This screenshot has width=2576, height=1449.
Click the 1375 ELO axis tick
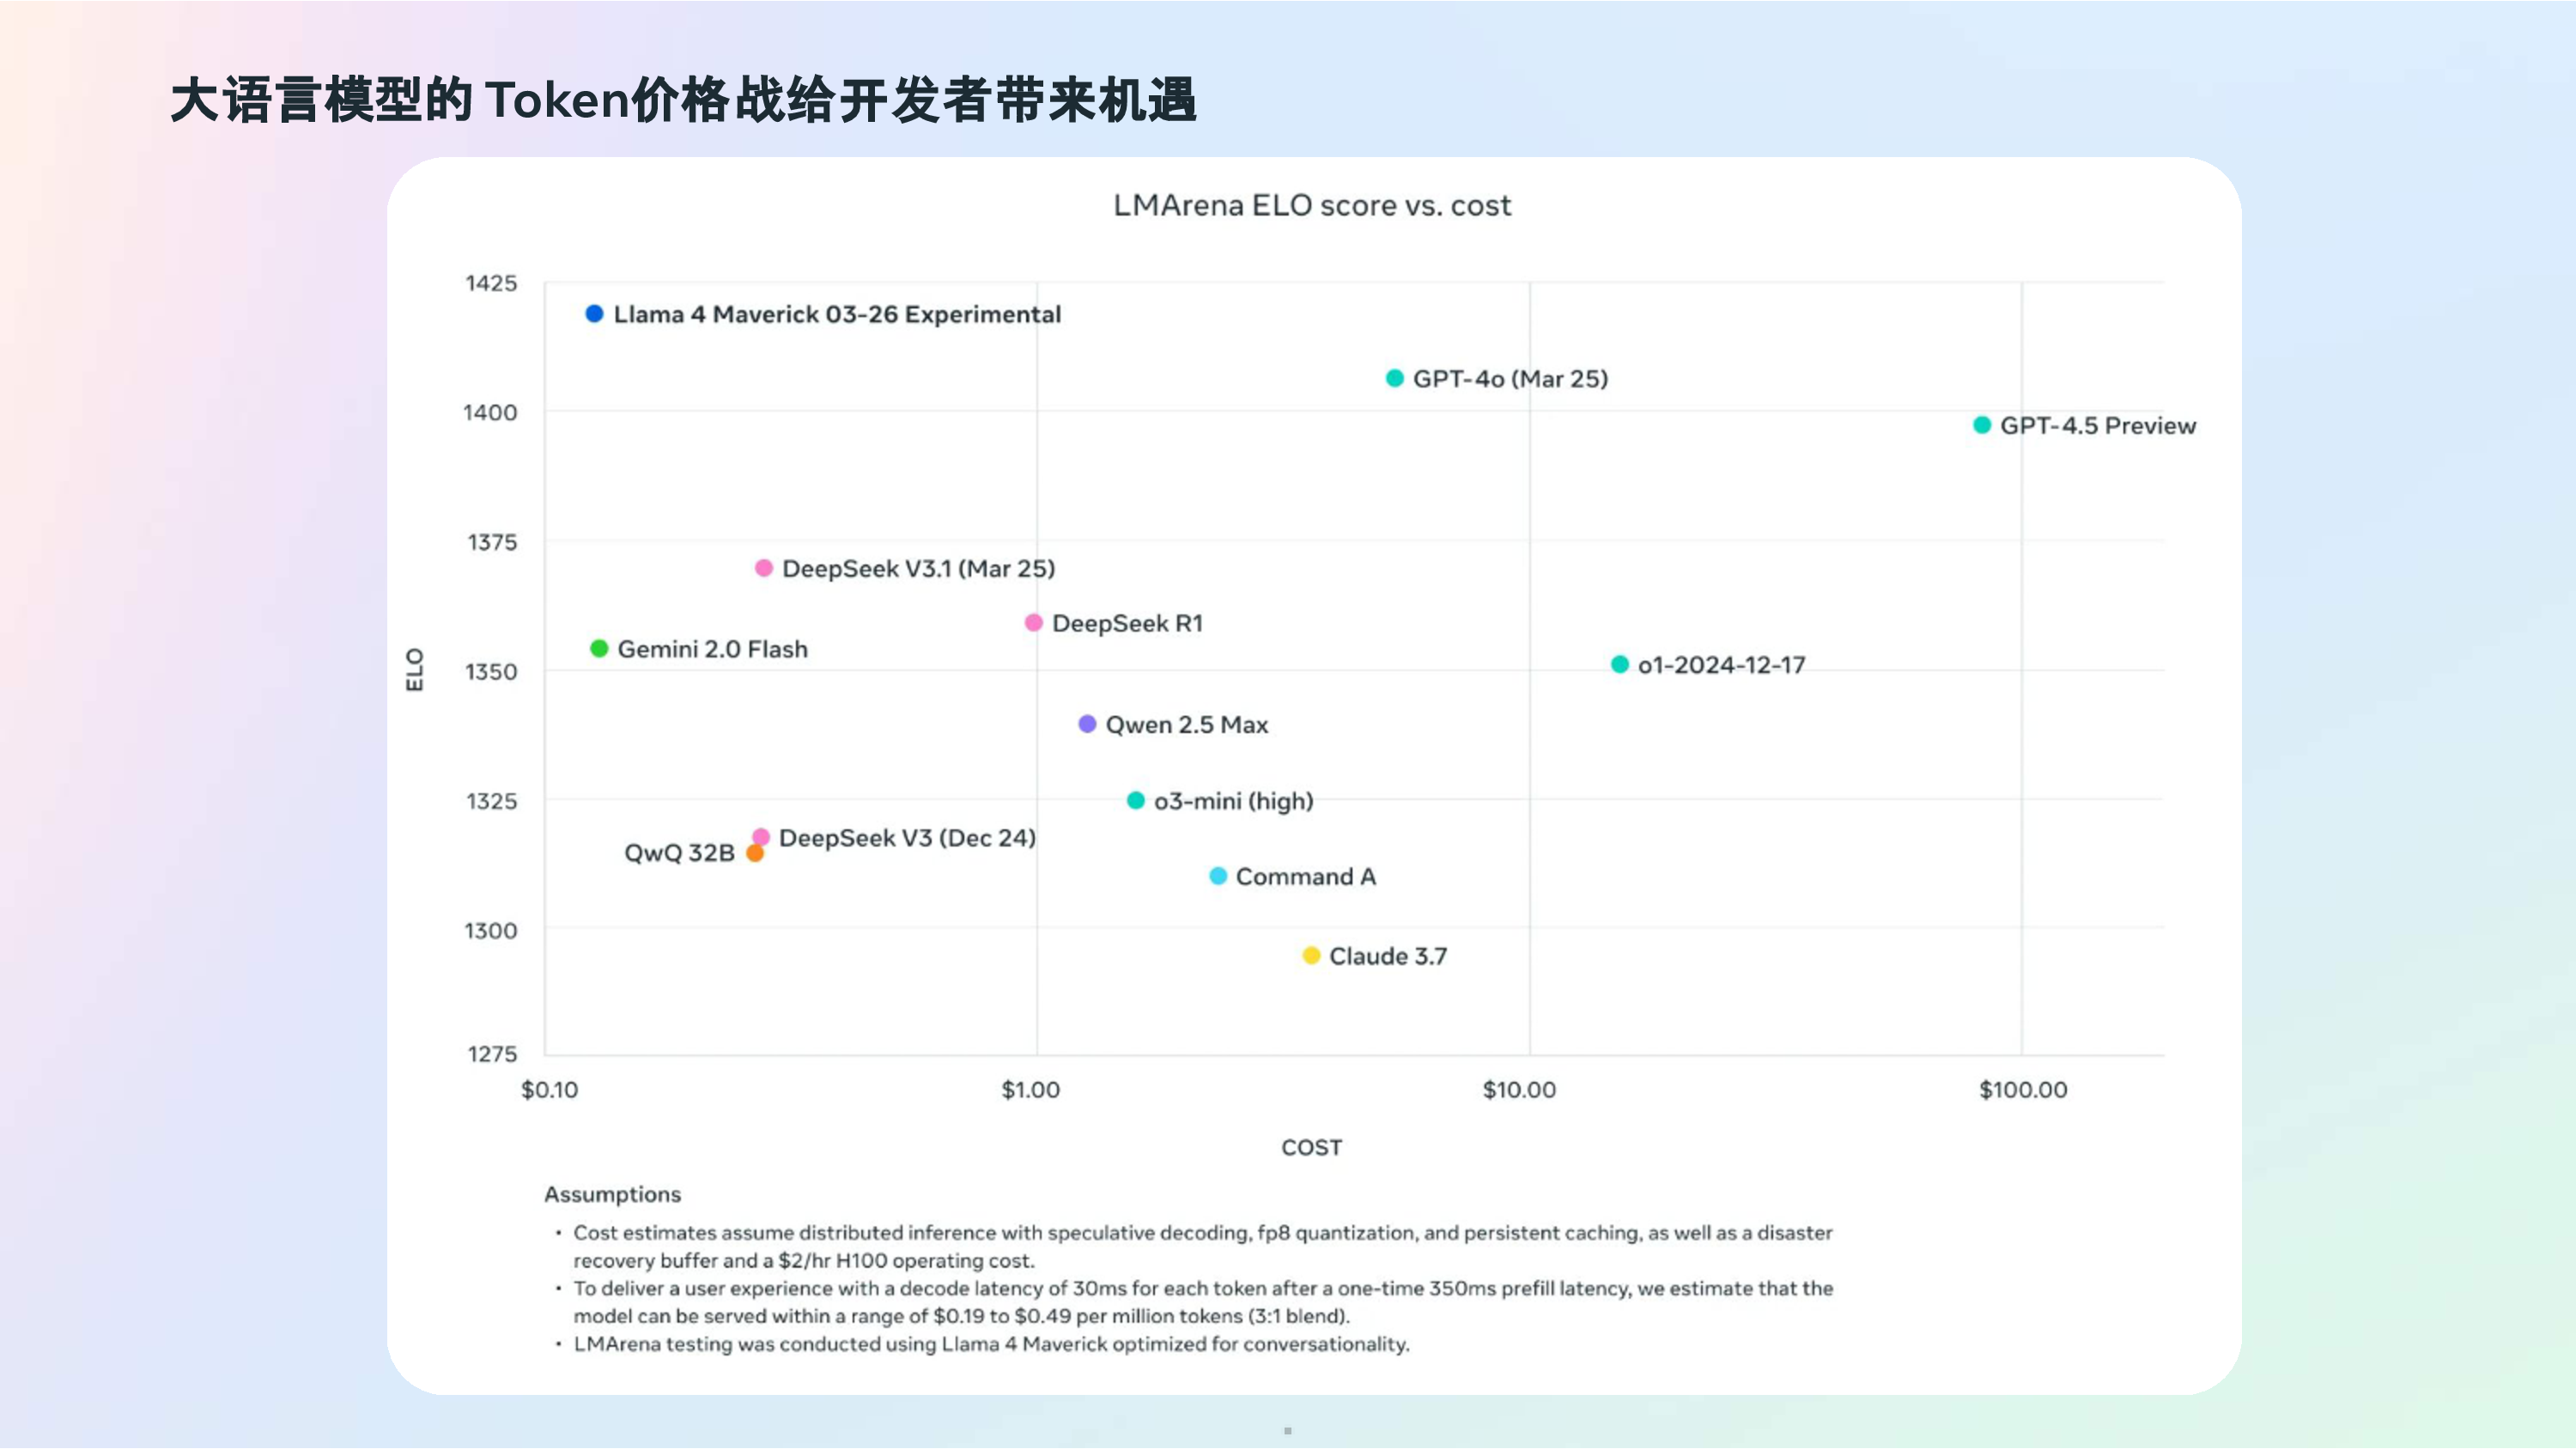(x=492, y=543)
